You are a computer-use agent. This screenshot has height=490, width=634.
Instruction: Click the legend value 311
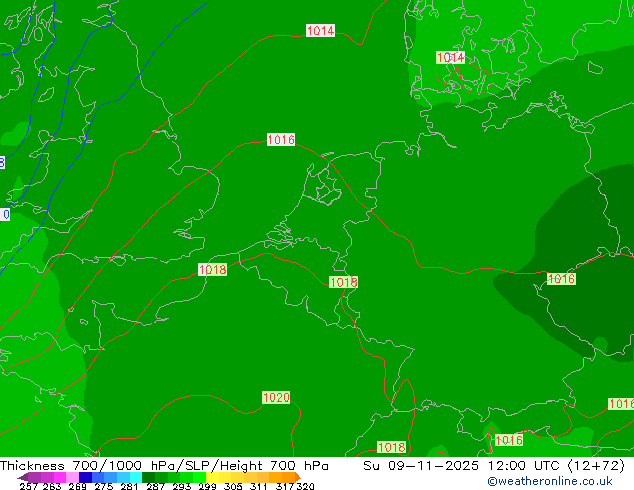click(259, 486)
